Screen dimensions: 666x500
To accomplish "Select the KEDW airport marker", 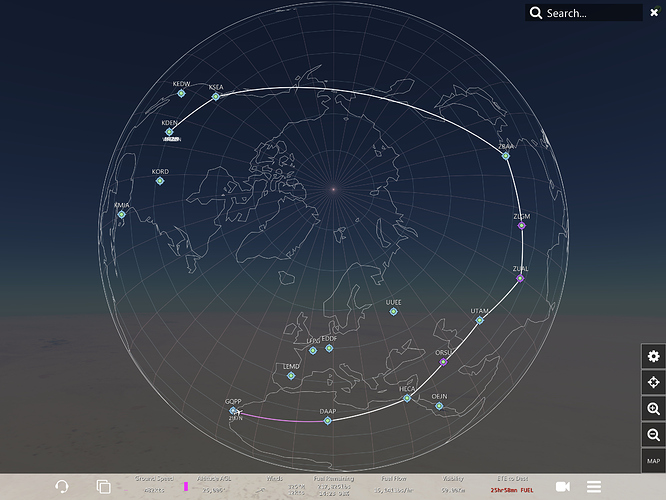I will (181, 93).
